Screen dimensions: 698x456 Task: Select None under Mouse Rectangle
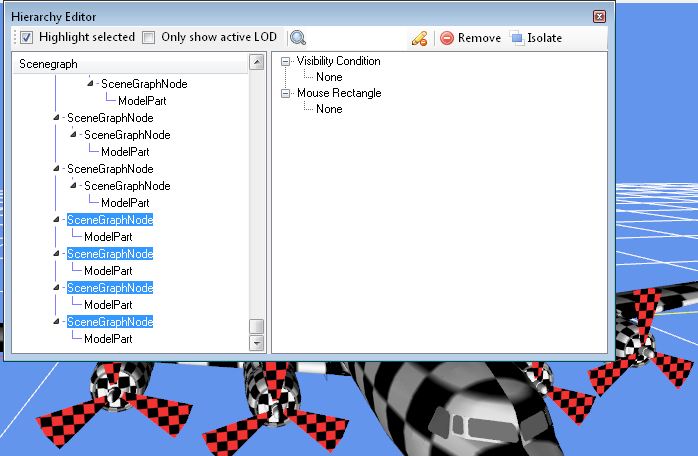[329, 109]
